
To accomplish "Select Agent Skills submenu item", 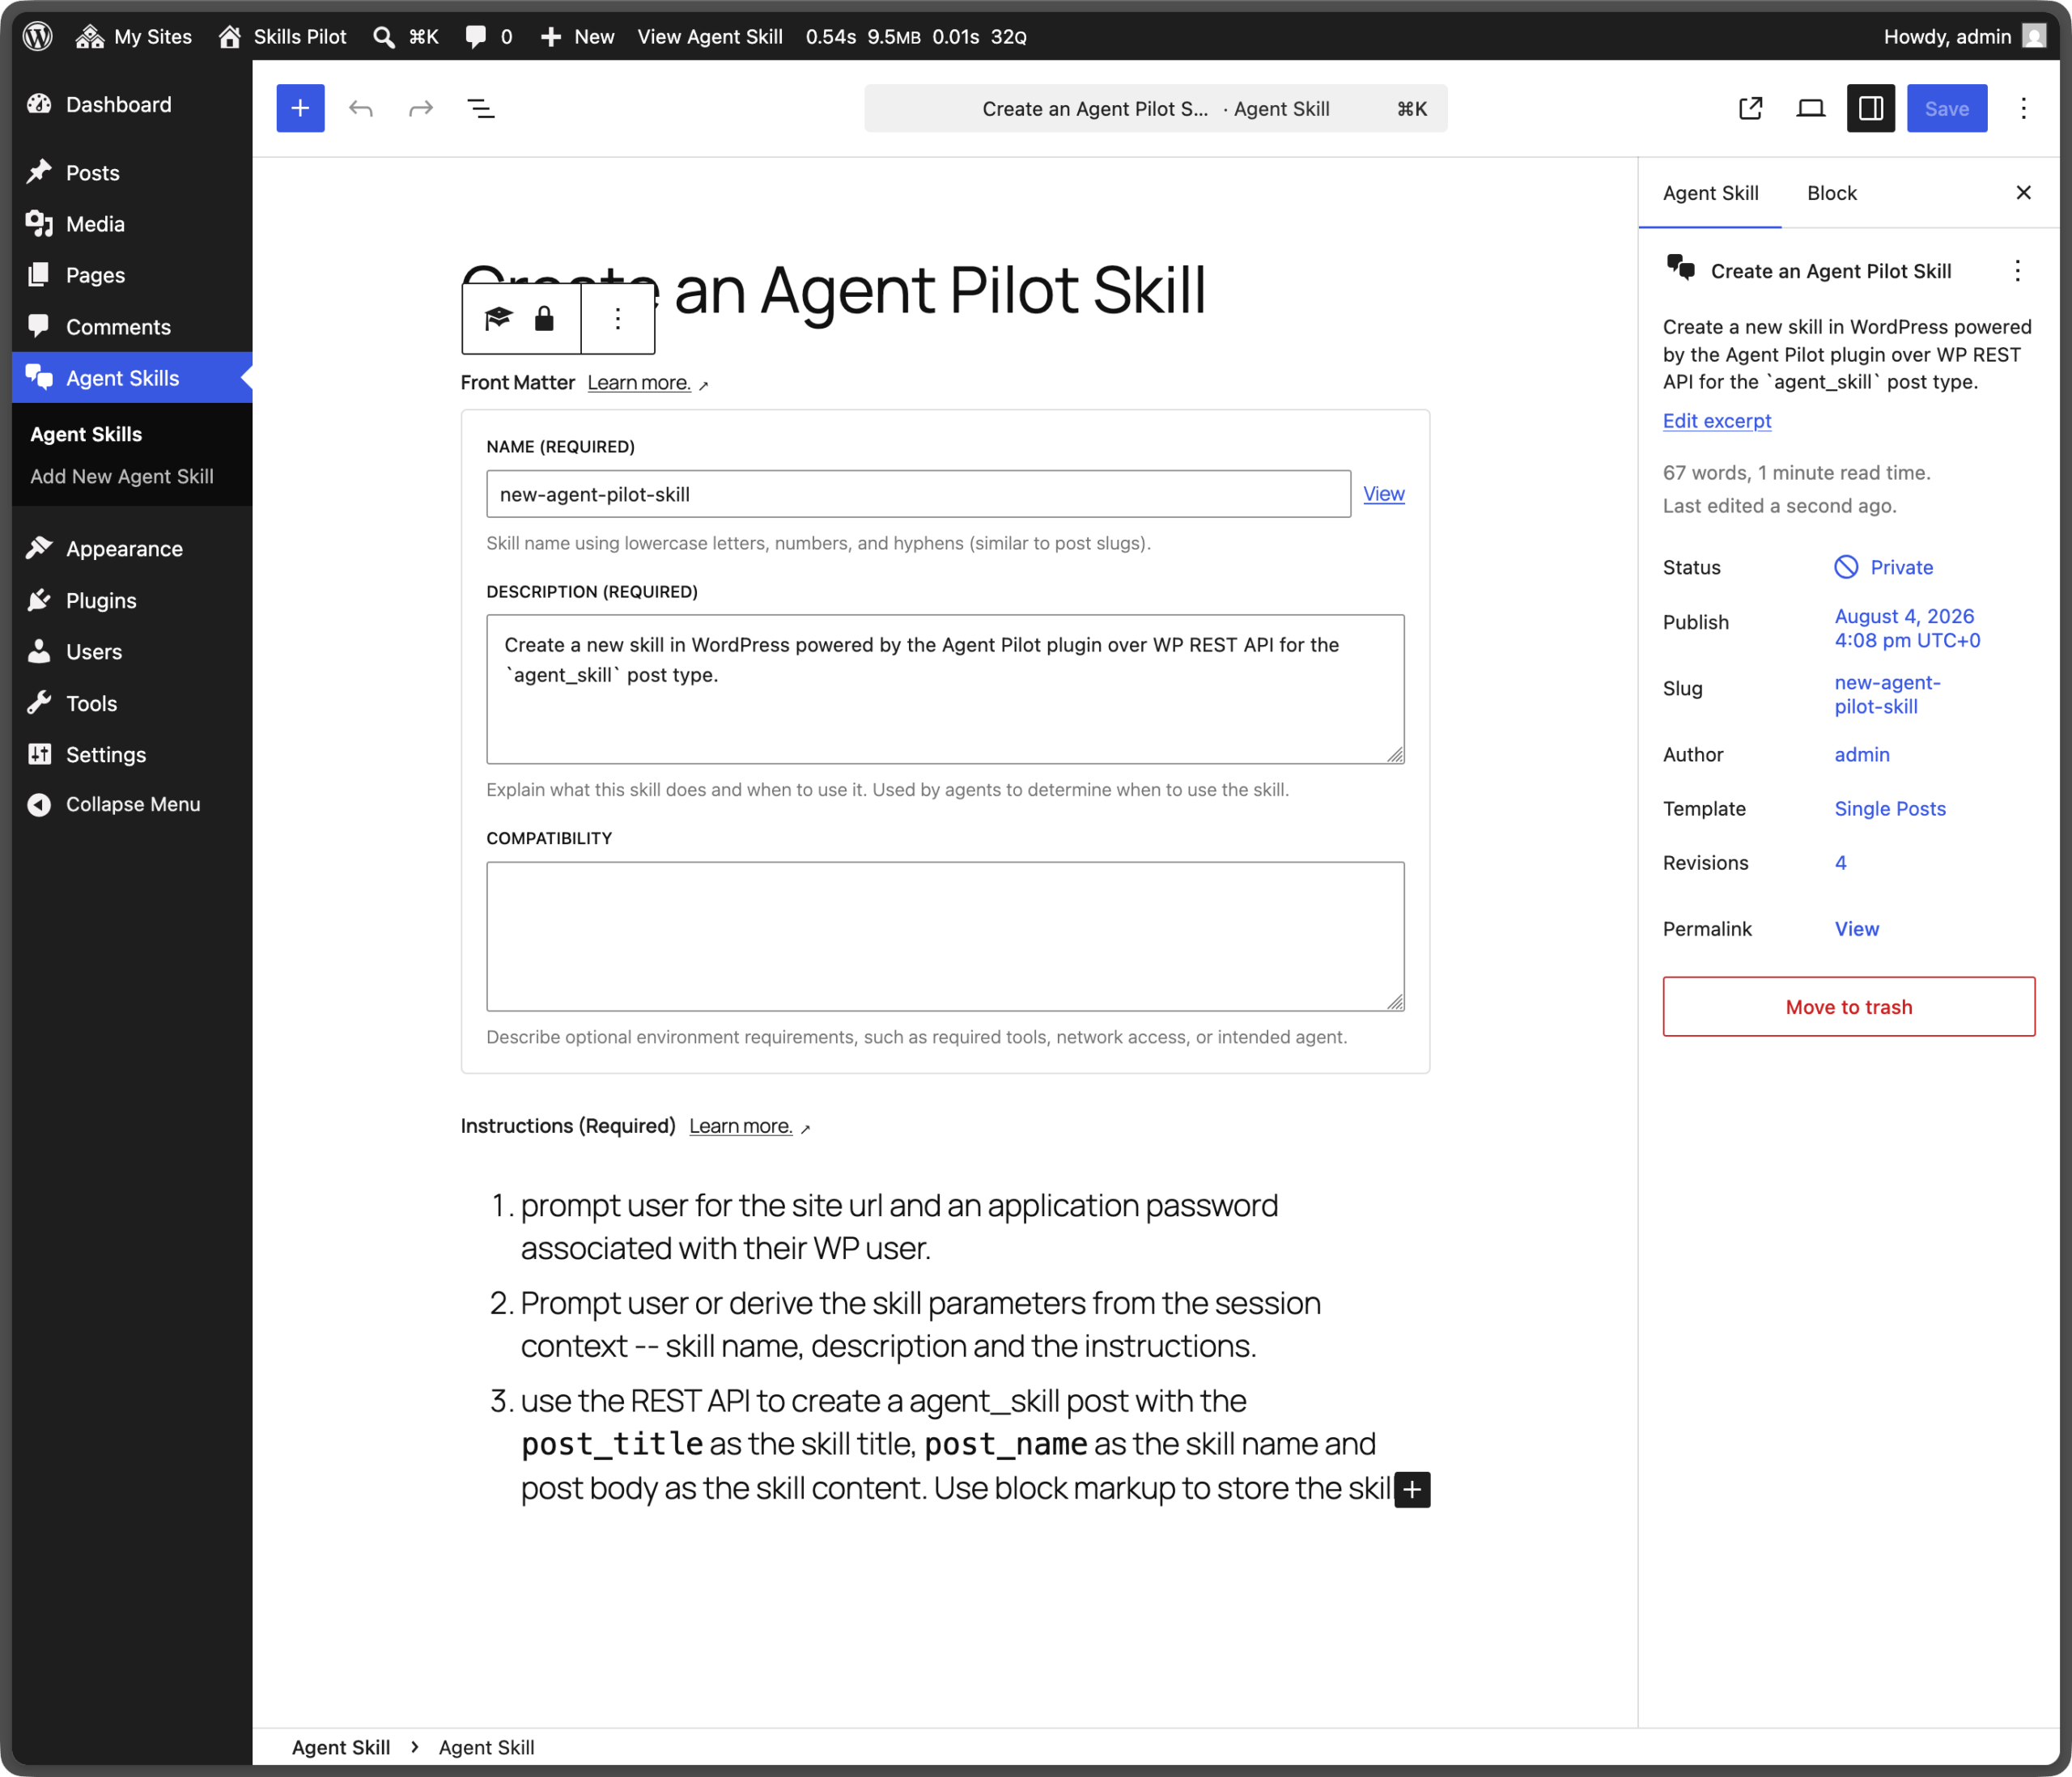I will (86, 434).
